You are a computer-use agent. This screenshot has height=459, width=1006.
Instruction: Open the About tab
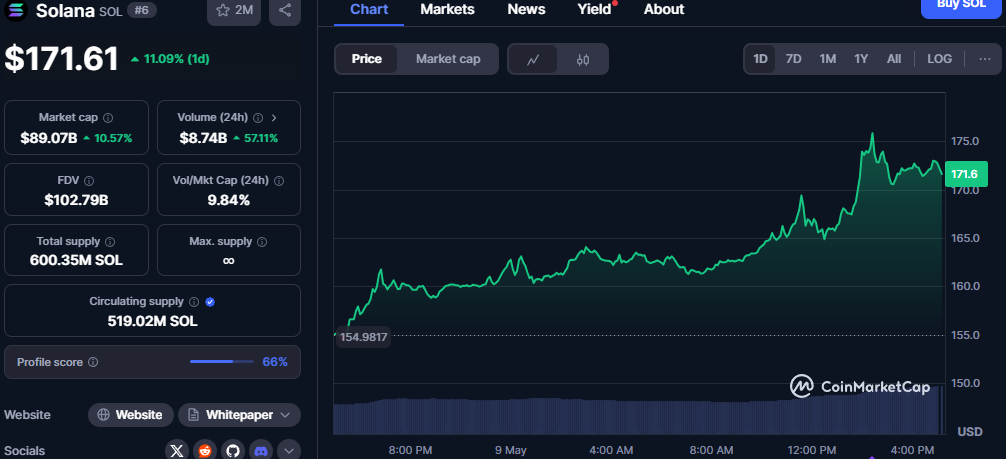[664, 10]
